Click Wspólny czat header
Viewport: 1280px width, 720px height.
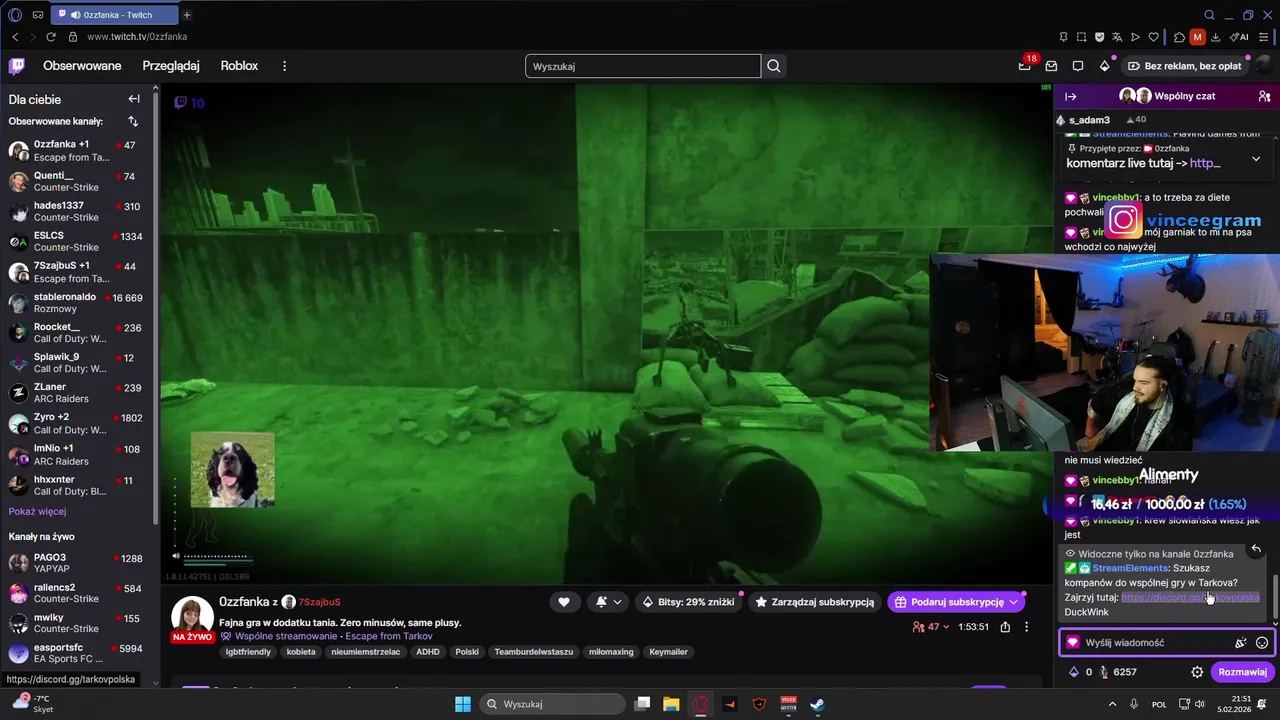[x=1167, y=96]
